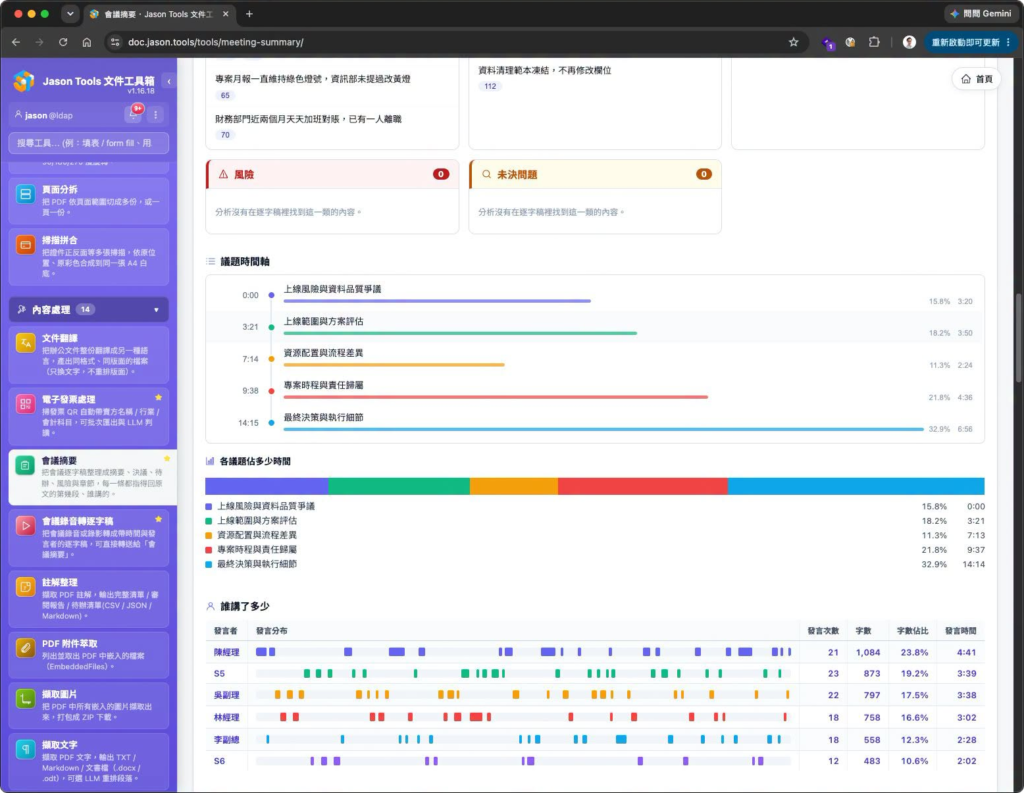This screenshot has width=1024, height=793.
Task: Toggle favorite star on 會議錄音轉逐字稿
Action: tap(159, 519)
